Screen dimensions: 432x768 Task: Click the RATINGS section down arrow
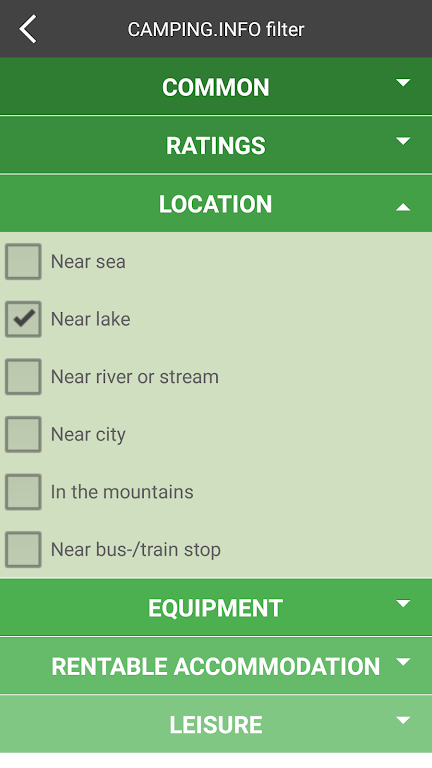point(403,142)
